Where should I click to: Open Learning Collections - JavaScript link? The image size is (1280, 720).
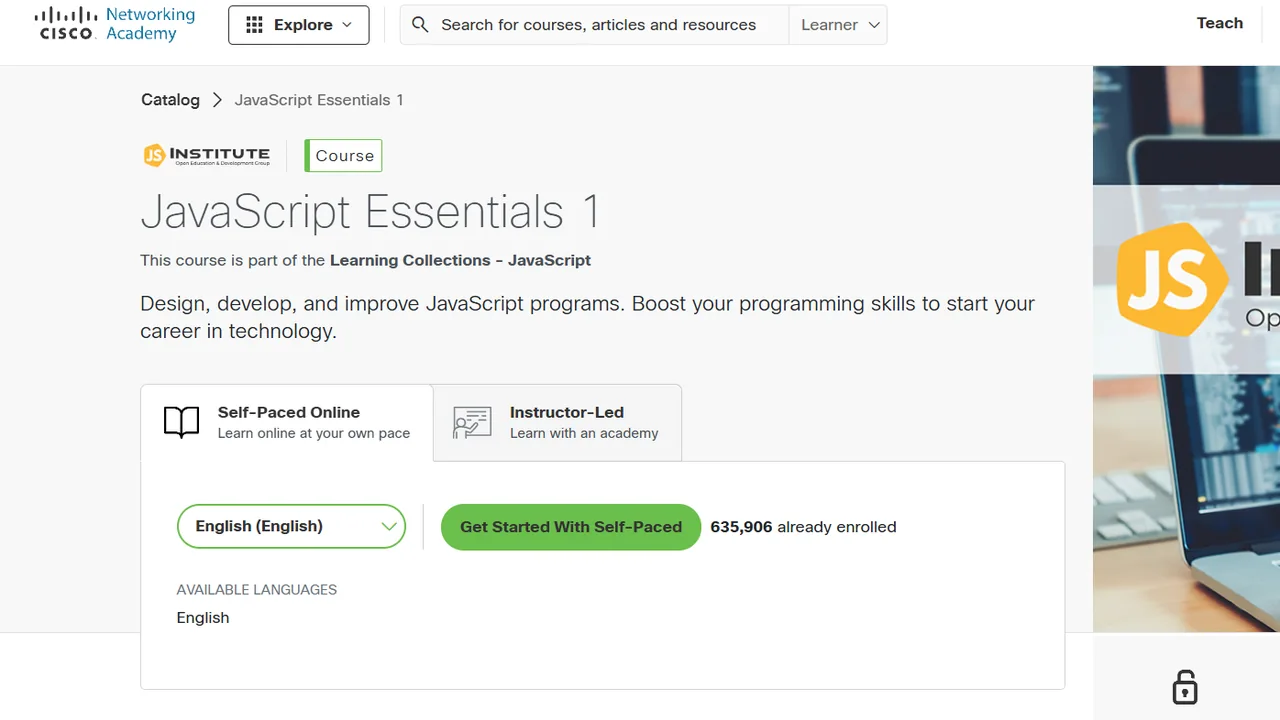[460, 260]
